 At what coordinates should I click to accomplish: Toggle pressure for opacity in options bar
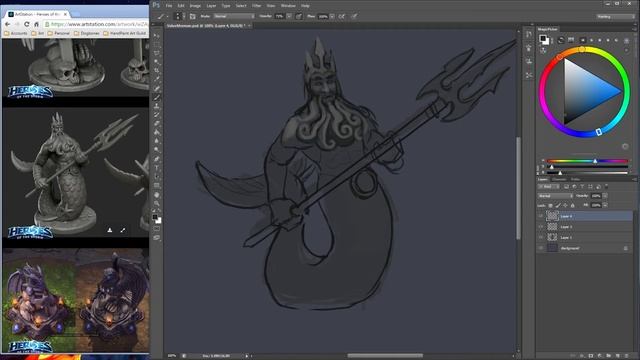pyautogui.click(x=299, y=16)
